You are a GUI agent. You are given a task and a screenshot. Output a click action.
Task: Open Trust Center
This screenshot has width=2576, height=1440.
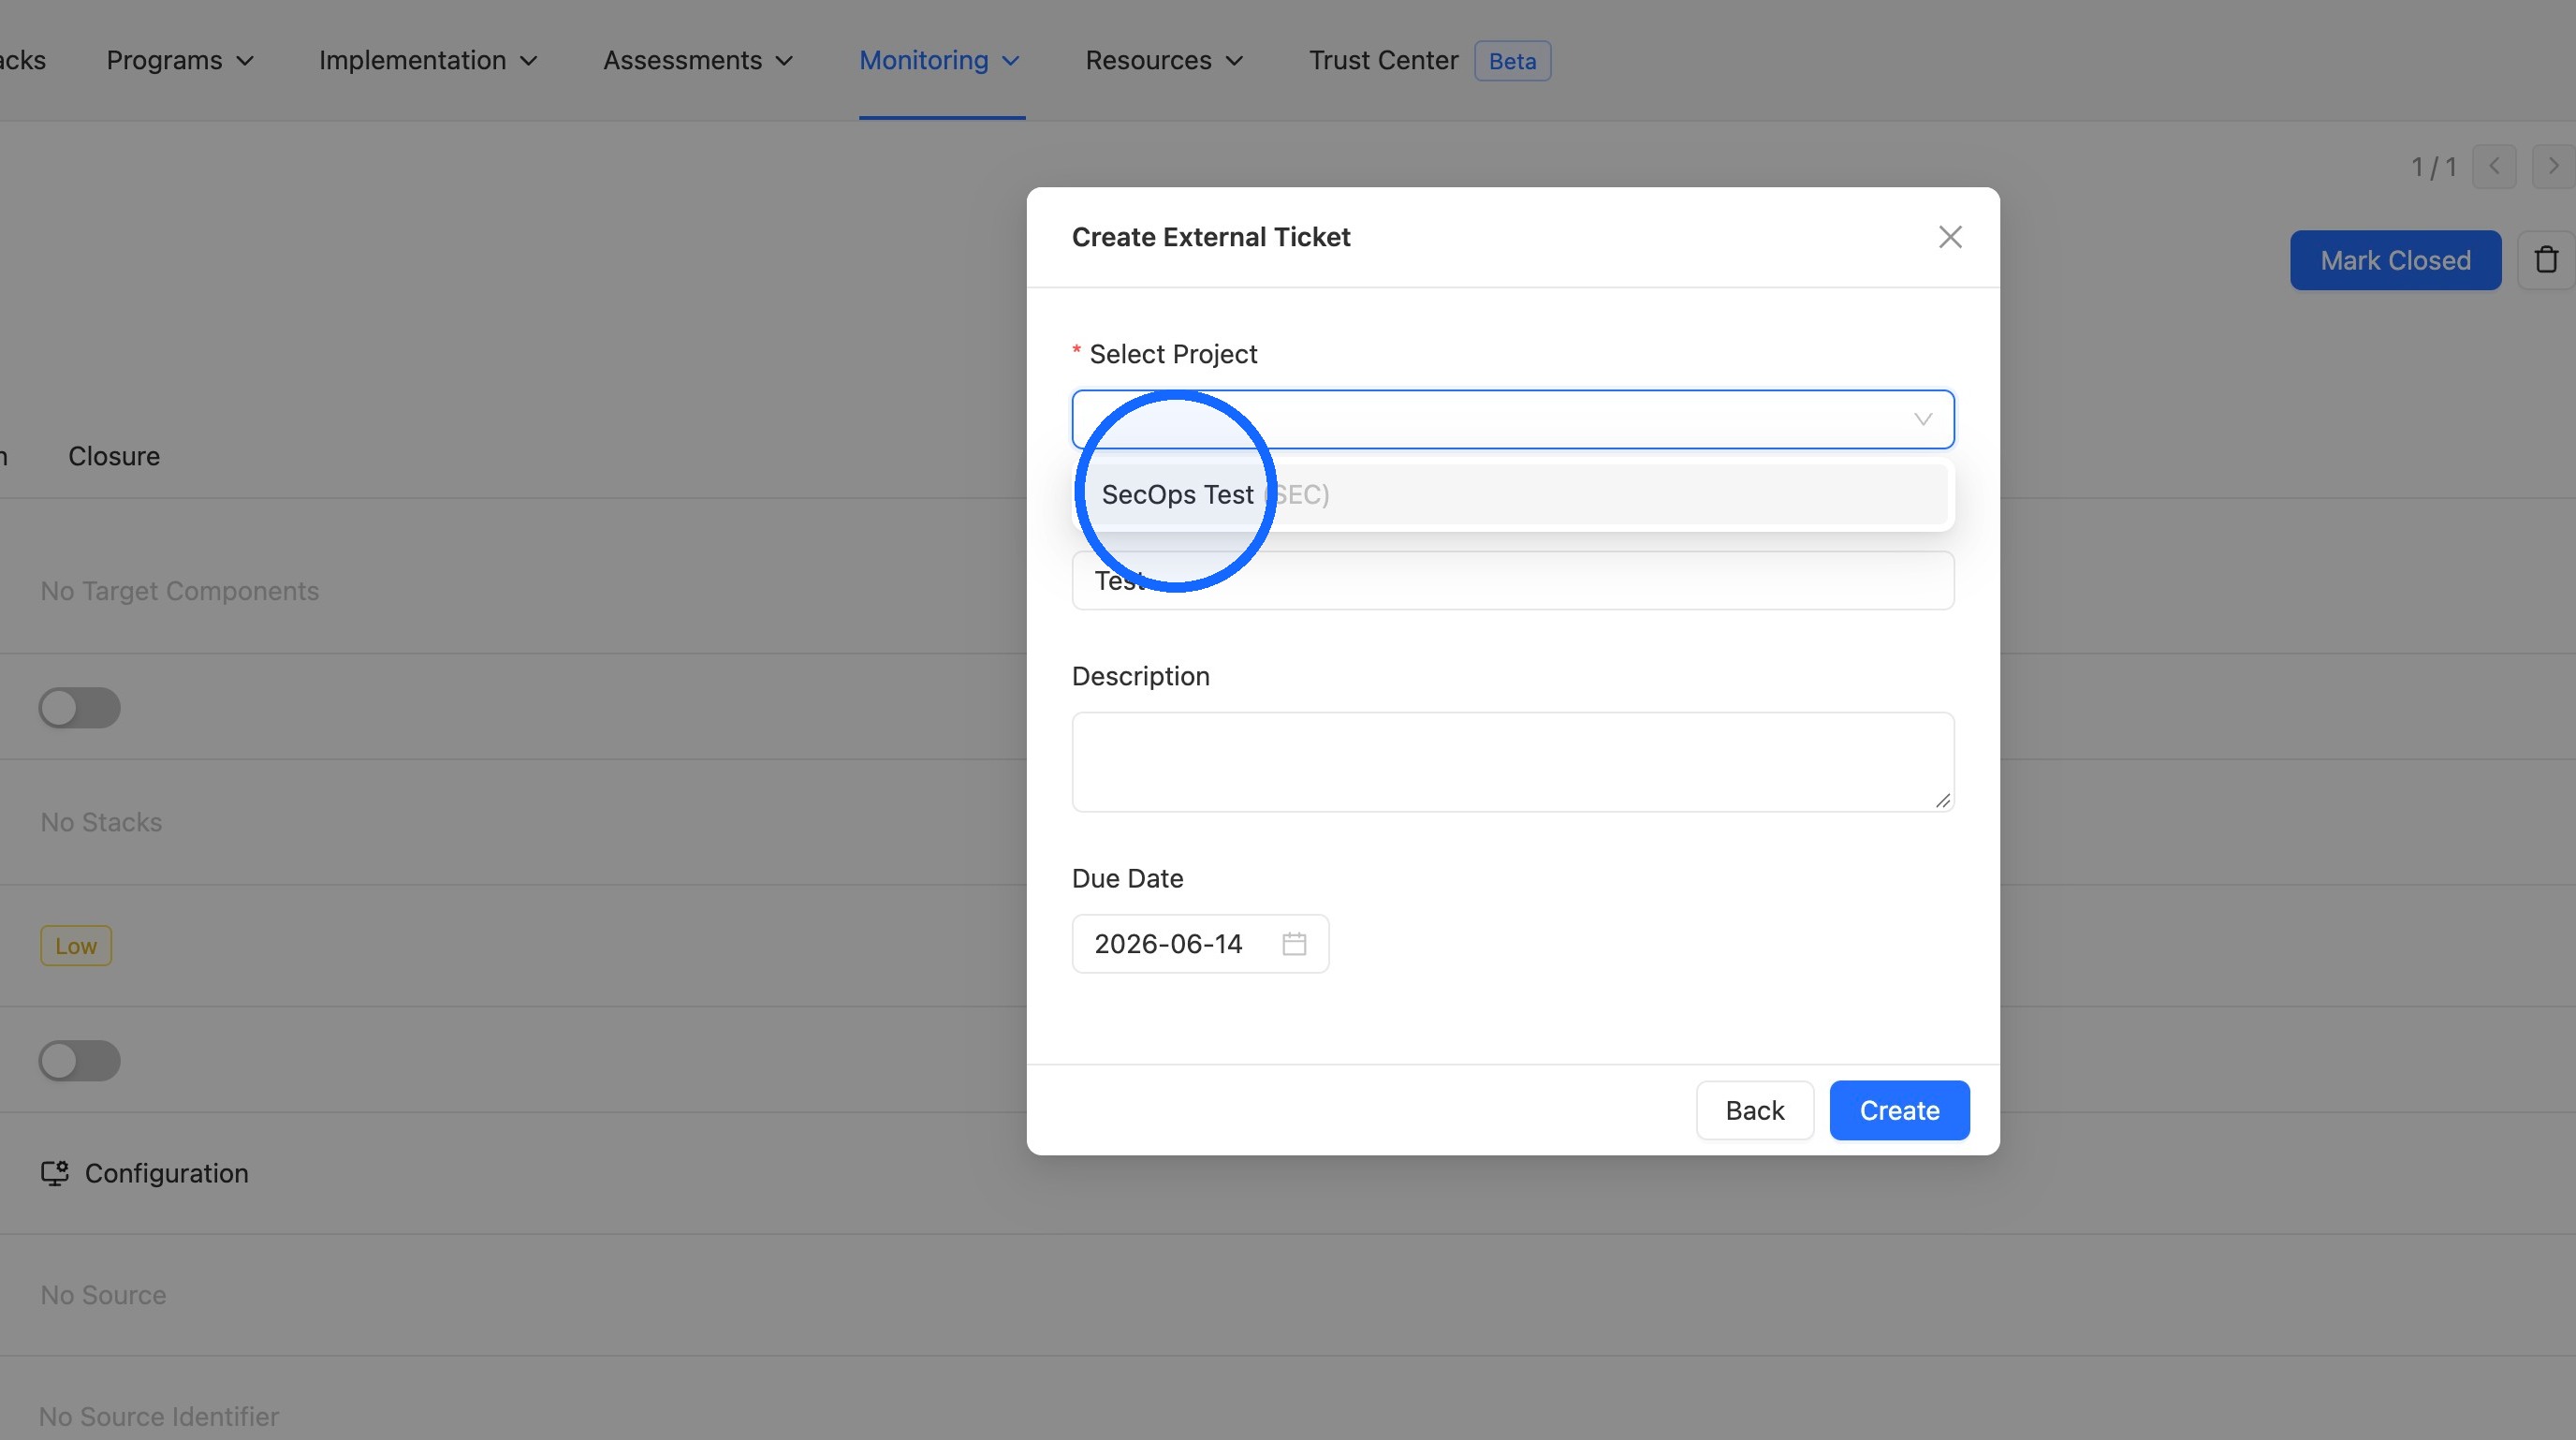tap(1383, 60)
